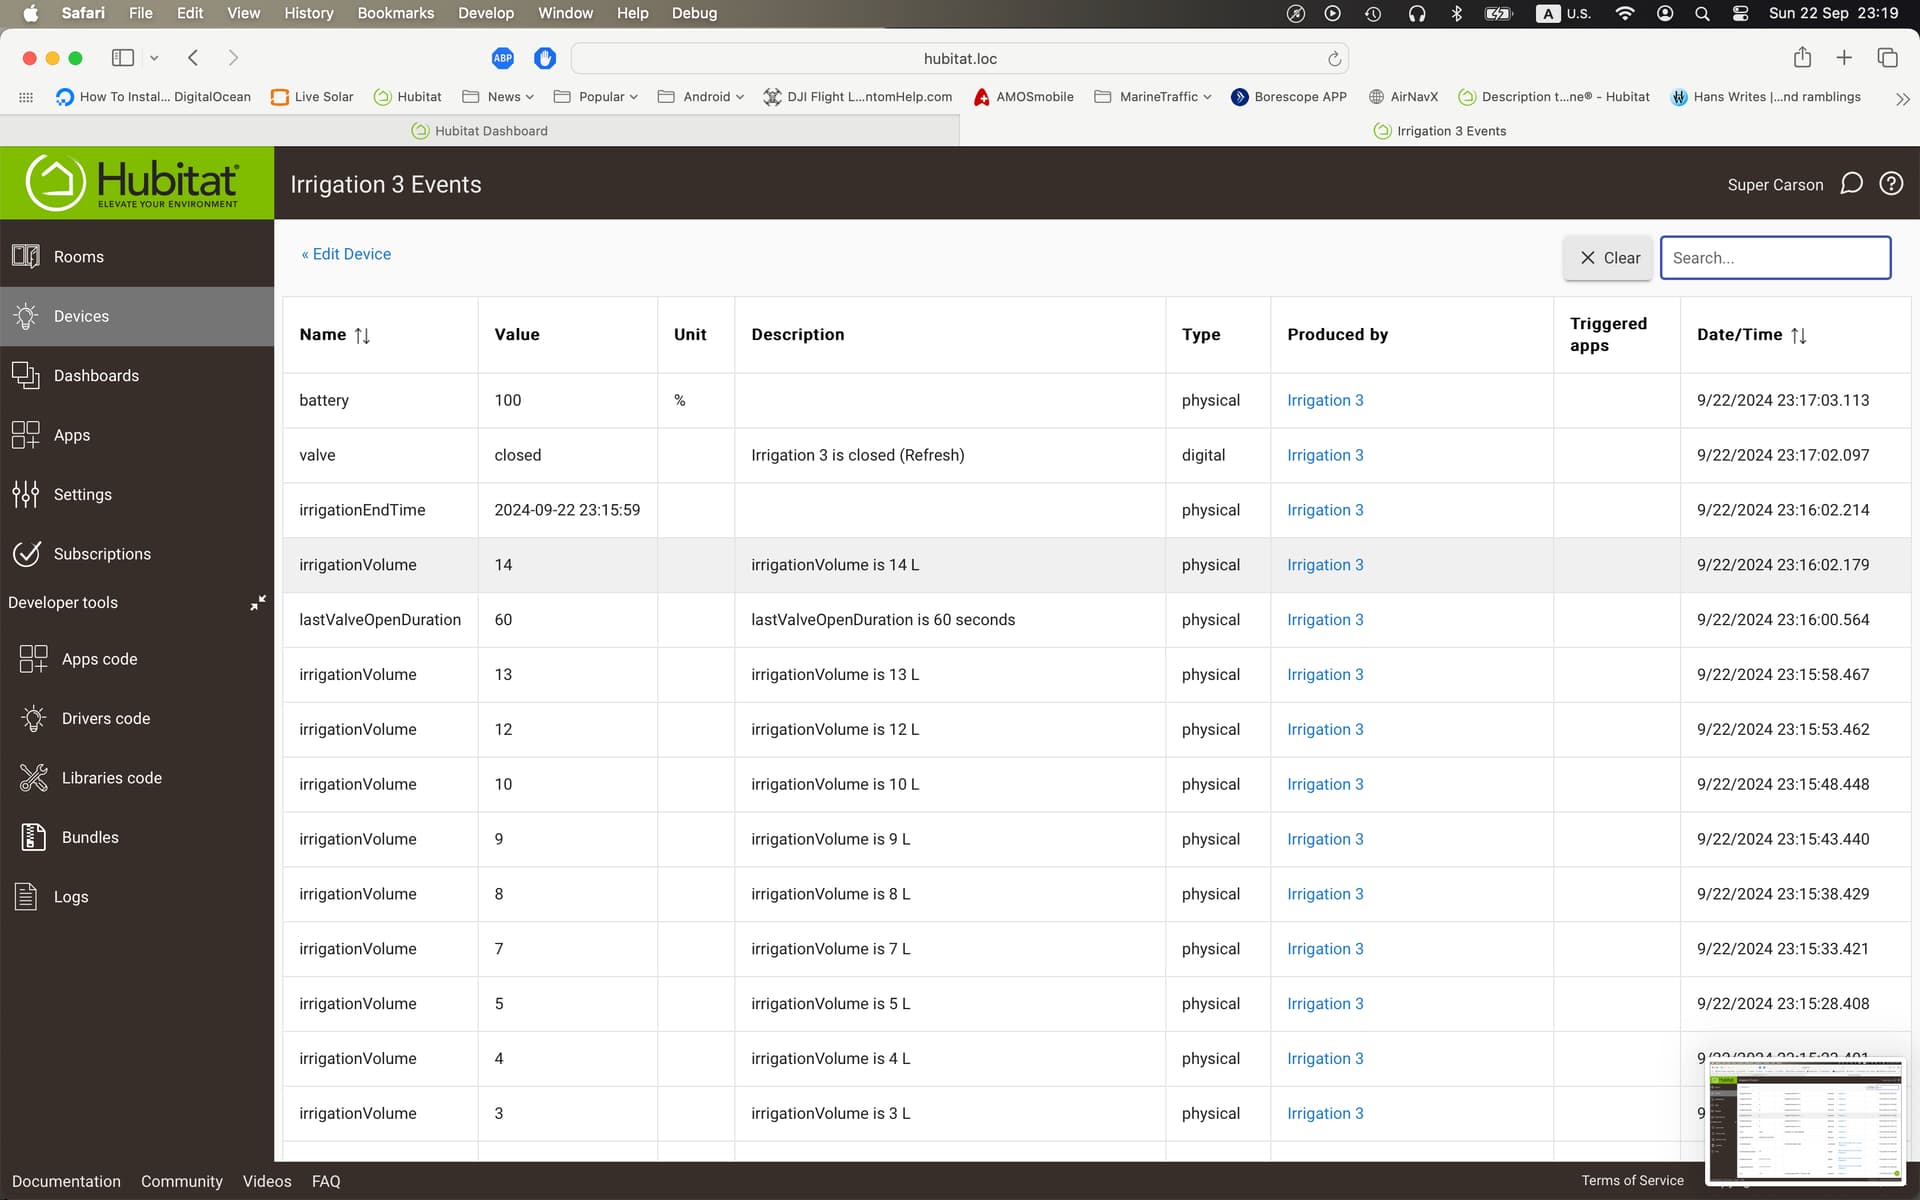This screenshot has height=1200, width=1920.
Task: Select the 'irrigationVolume is 14 L' description
Action: tap(835, 565)
